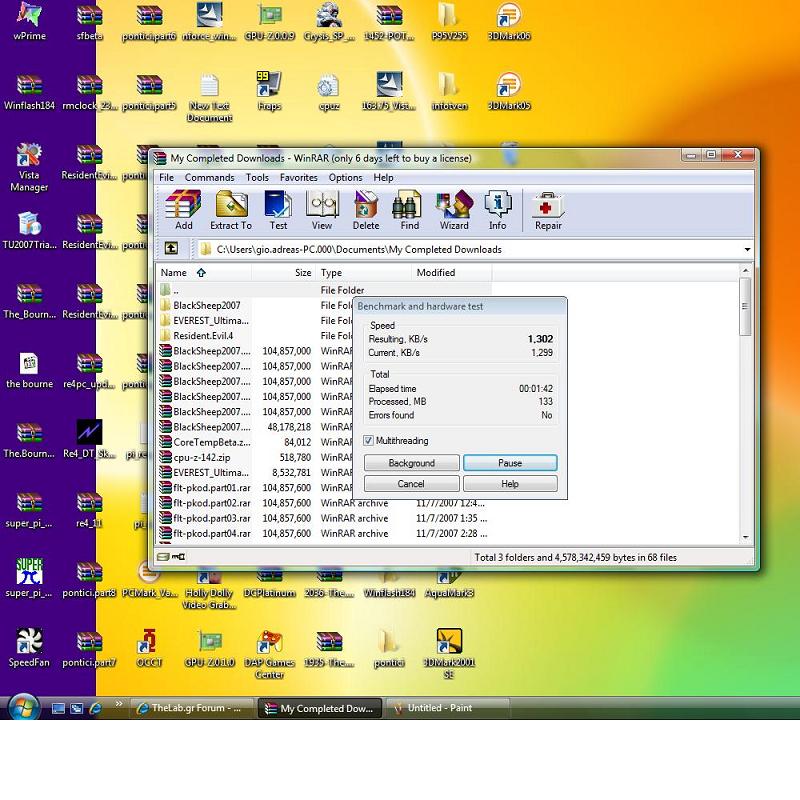Click the Windows Start orb
This screenshot has height=800, width=800.
23,707
